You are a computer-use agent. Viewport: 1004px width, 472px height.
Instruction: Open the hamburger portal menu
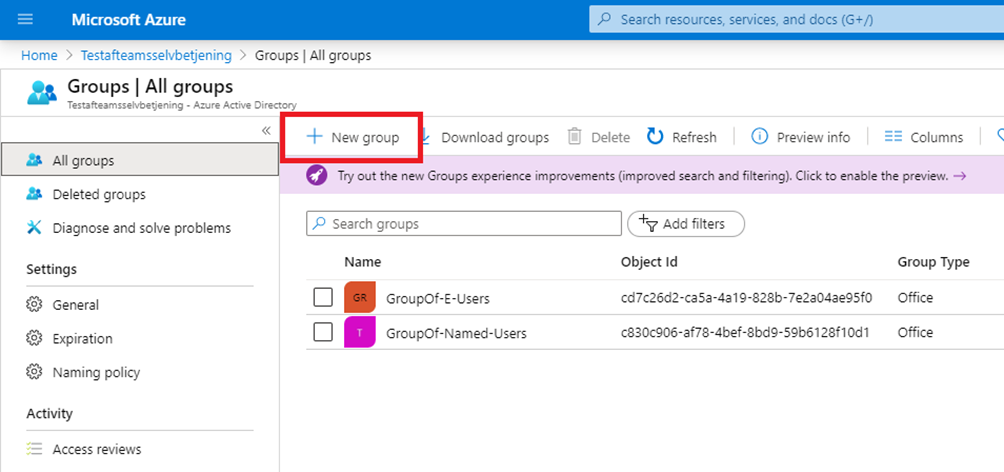pos(26,19)
